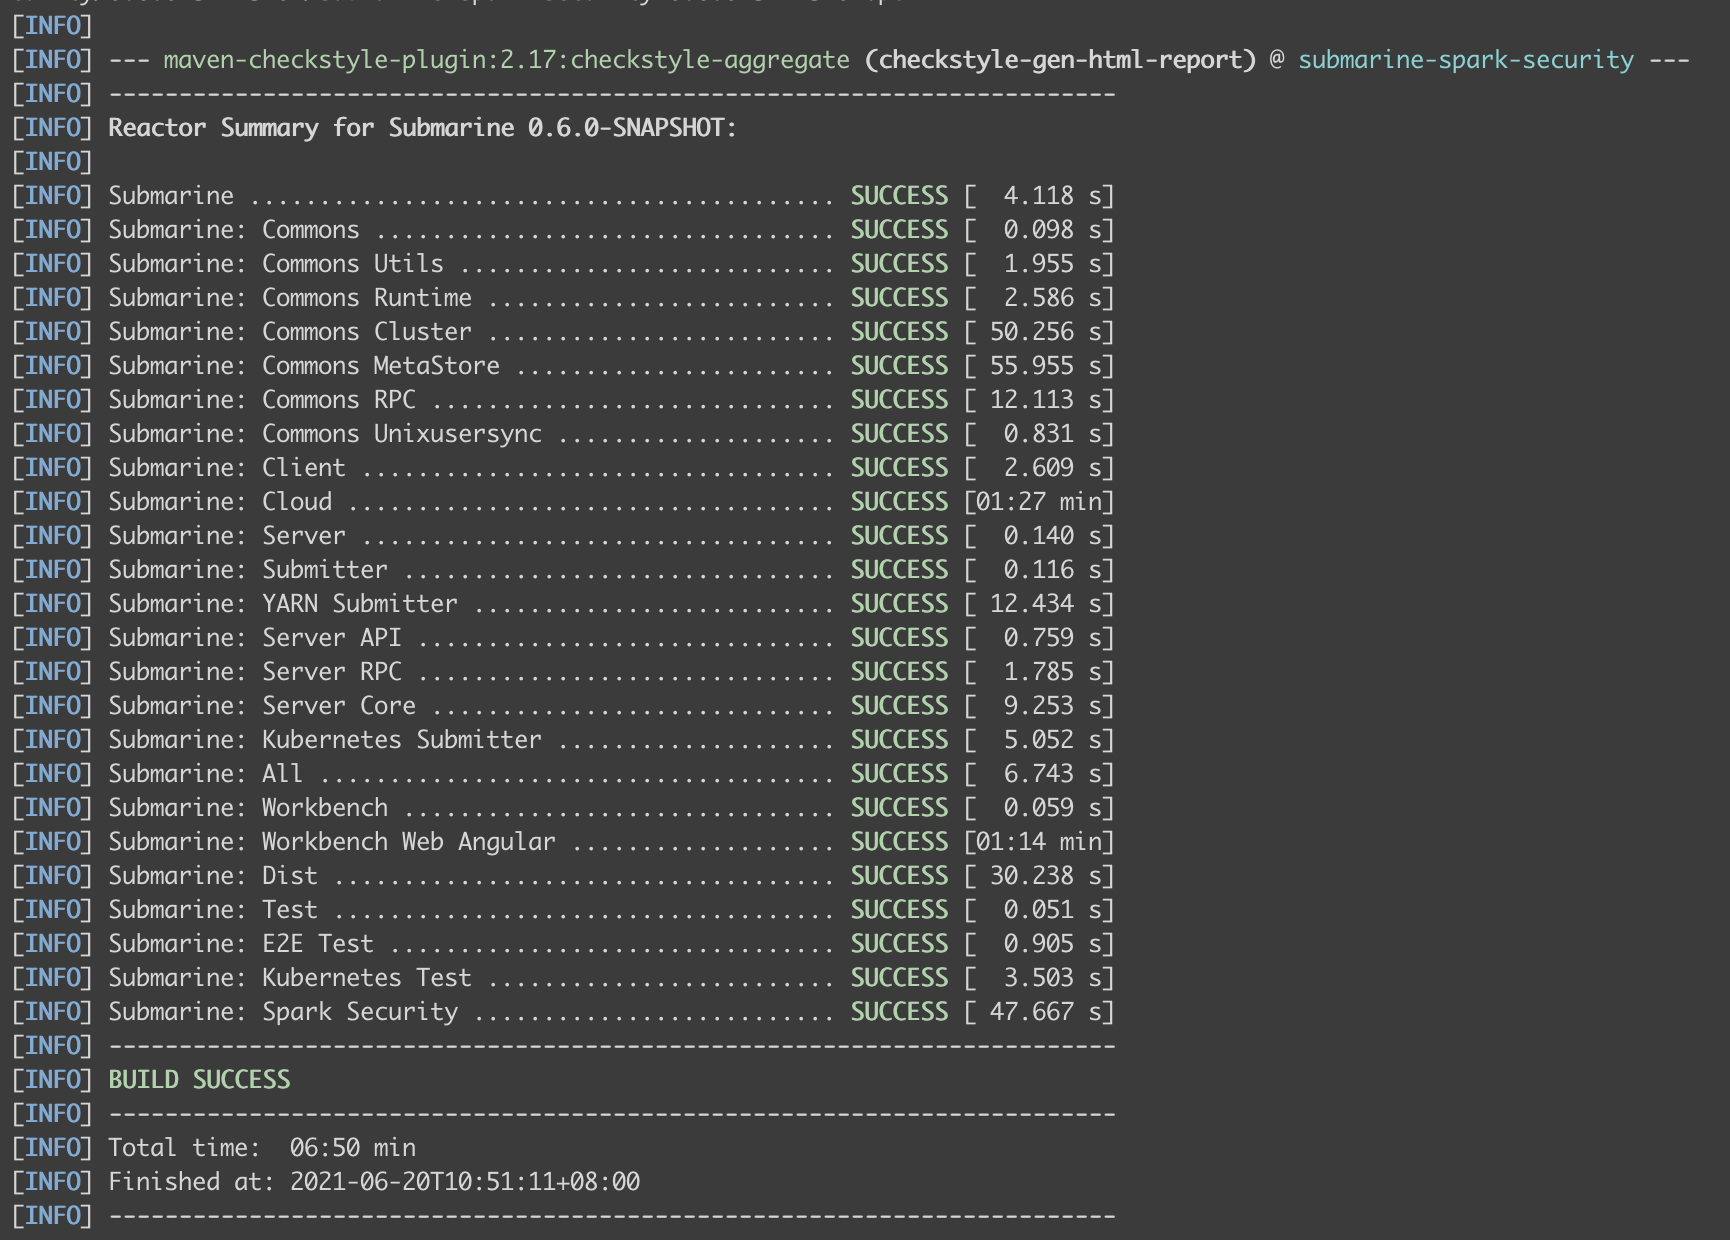Screen dimensions: 1730x1240
Task: Click the '4.118 s' build time
Action: point(1052,196)
